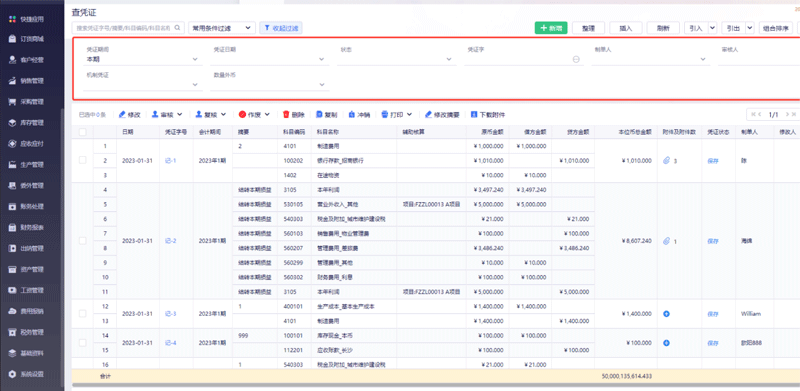Go to 税务管理 module
Screen dimensions: 800x391
[x=26, y=332]
